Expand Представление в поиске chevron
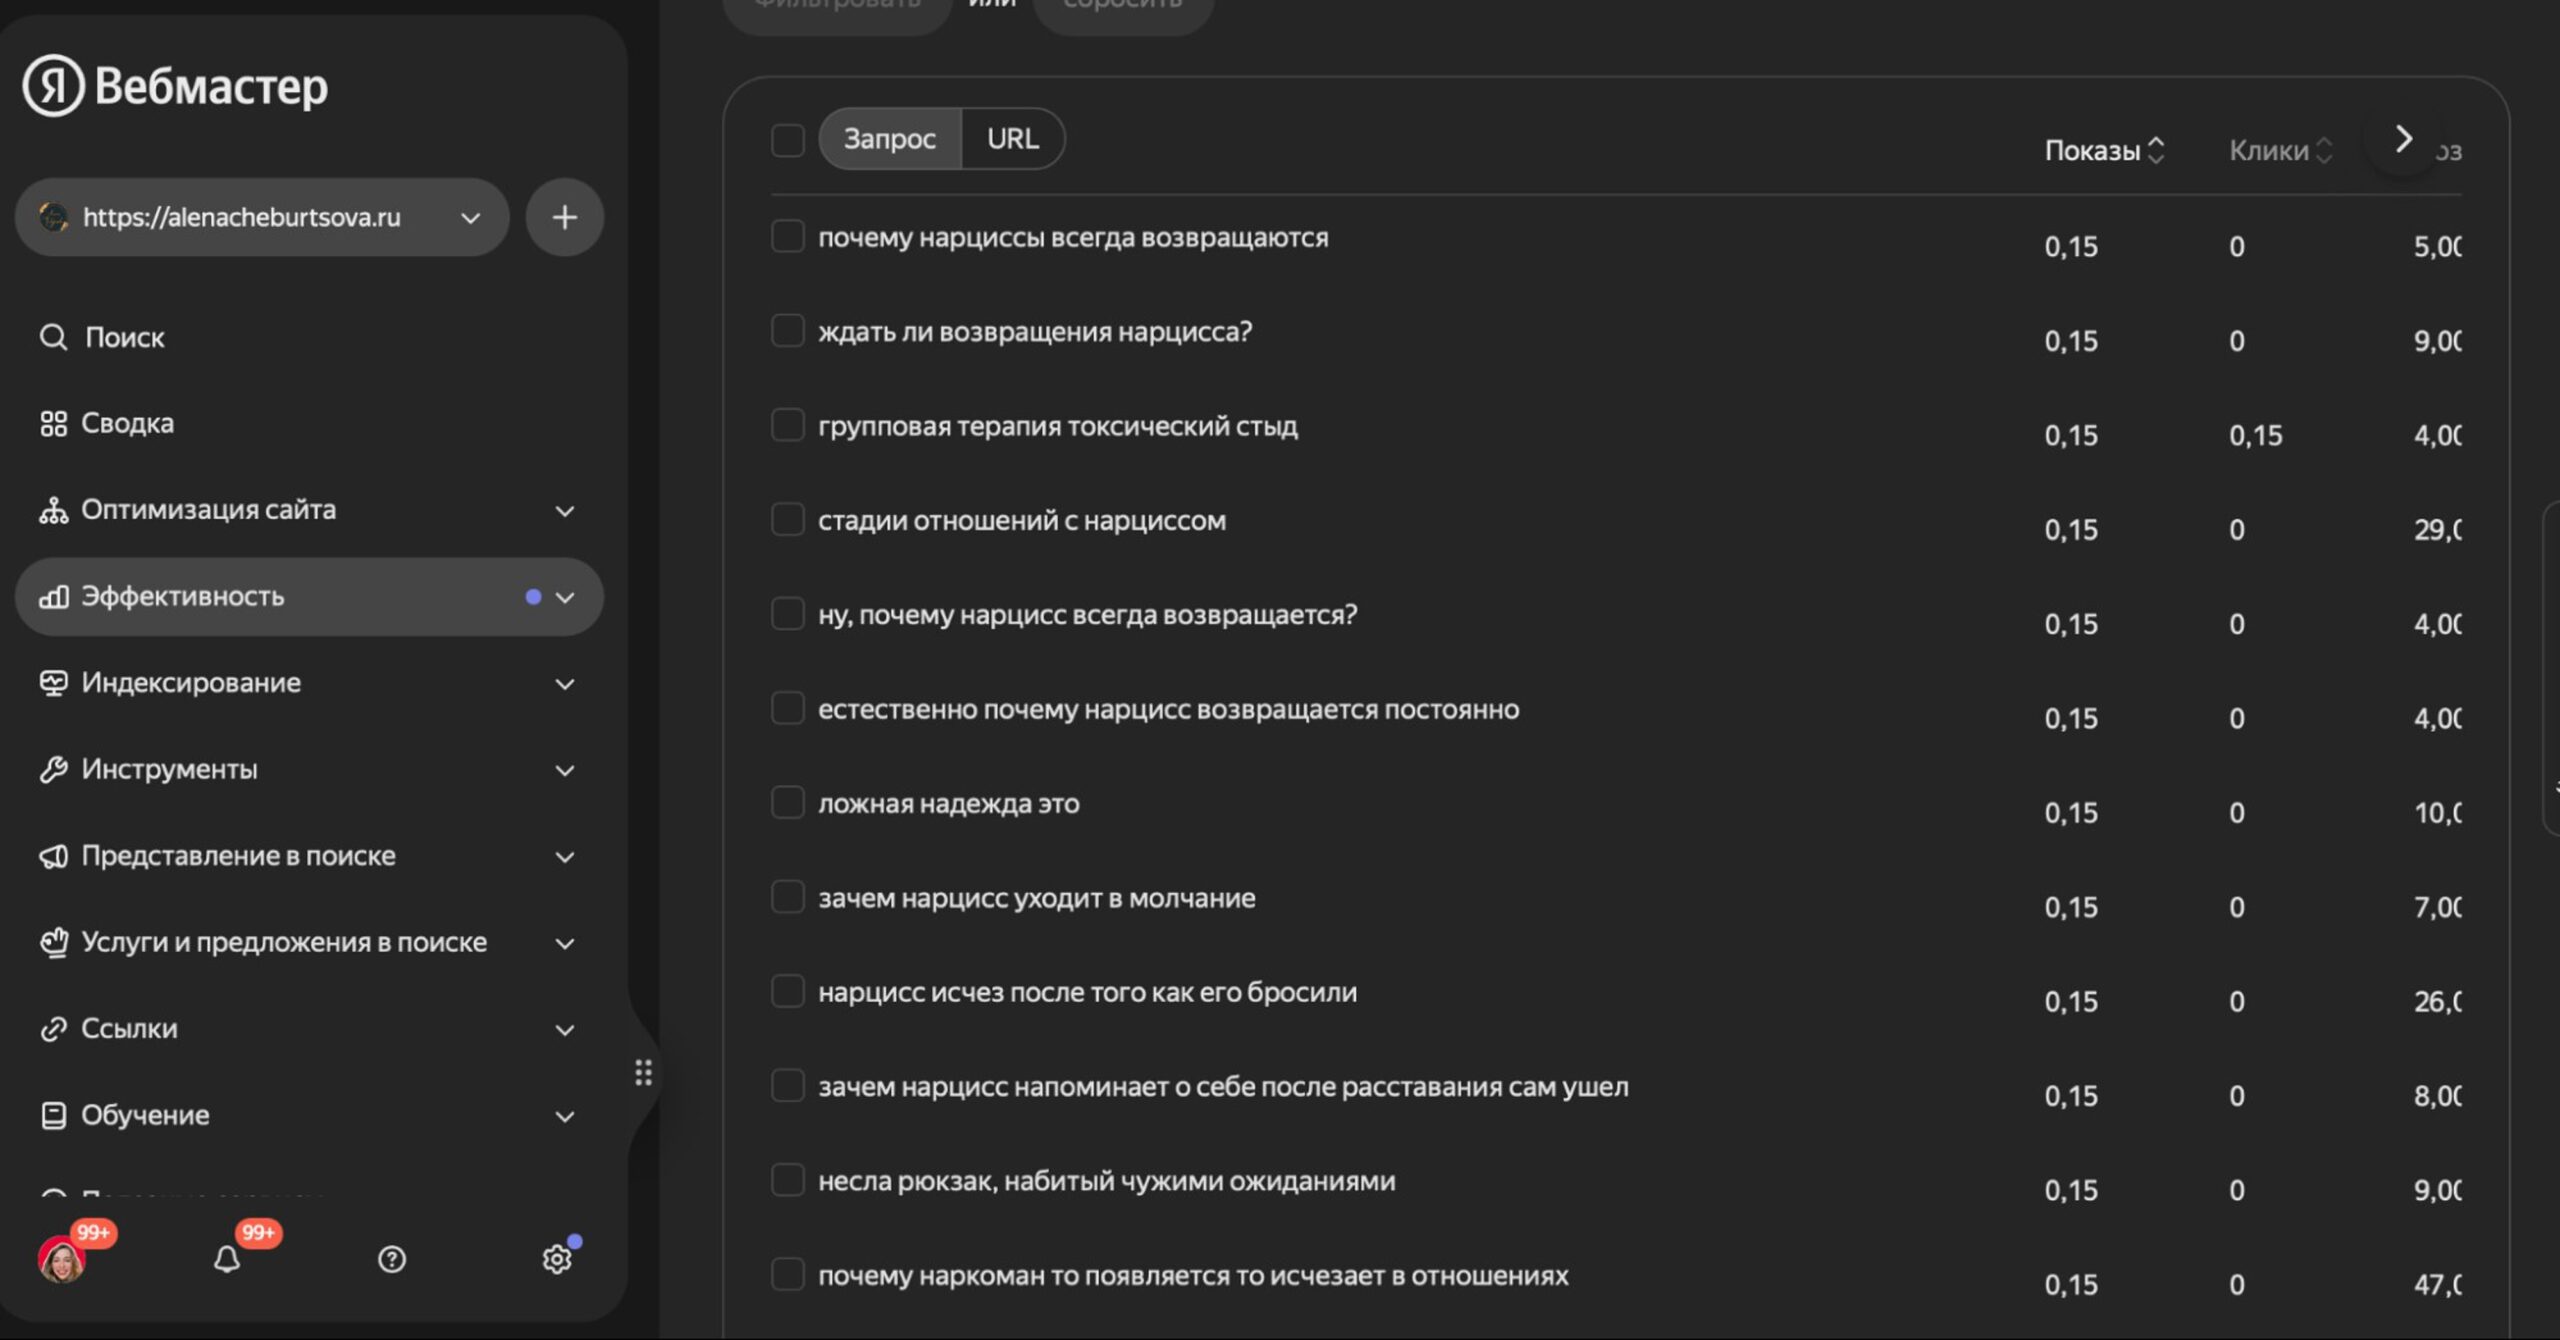The image size is (2560, 1340). (565, 857)
